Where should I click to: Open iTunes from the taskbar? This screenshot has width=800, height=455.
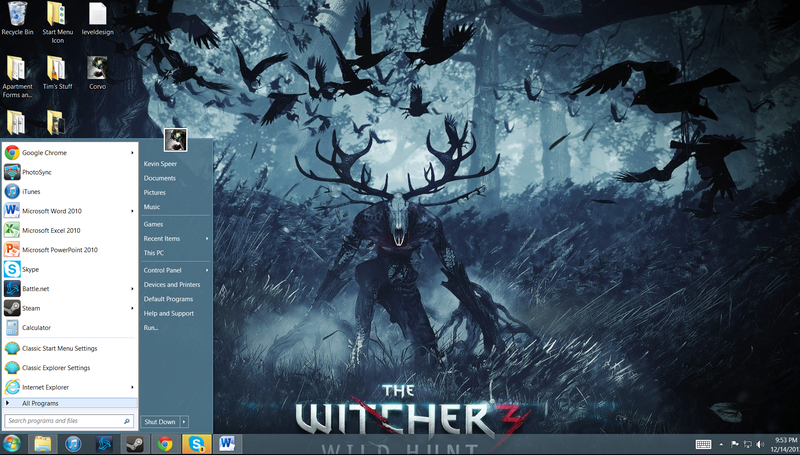pyautogui.click(x=73, y=444)
